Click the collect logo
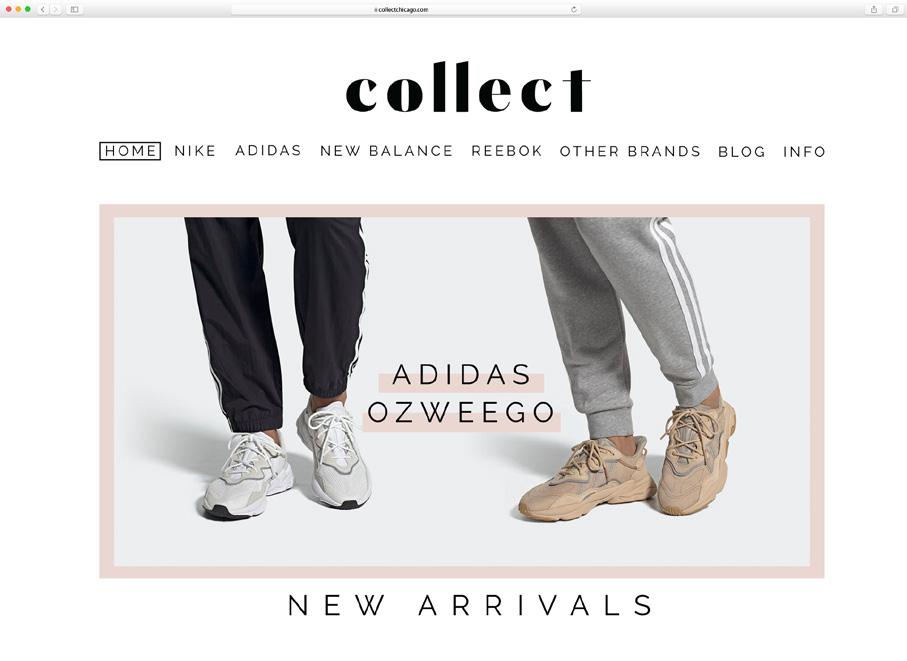The image size is (907, 661). 468,87
